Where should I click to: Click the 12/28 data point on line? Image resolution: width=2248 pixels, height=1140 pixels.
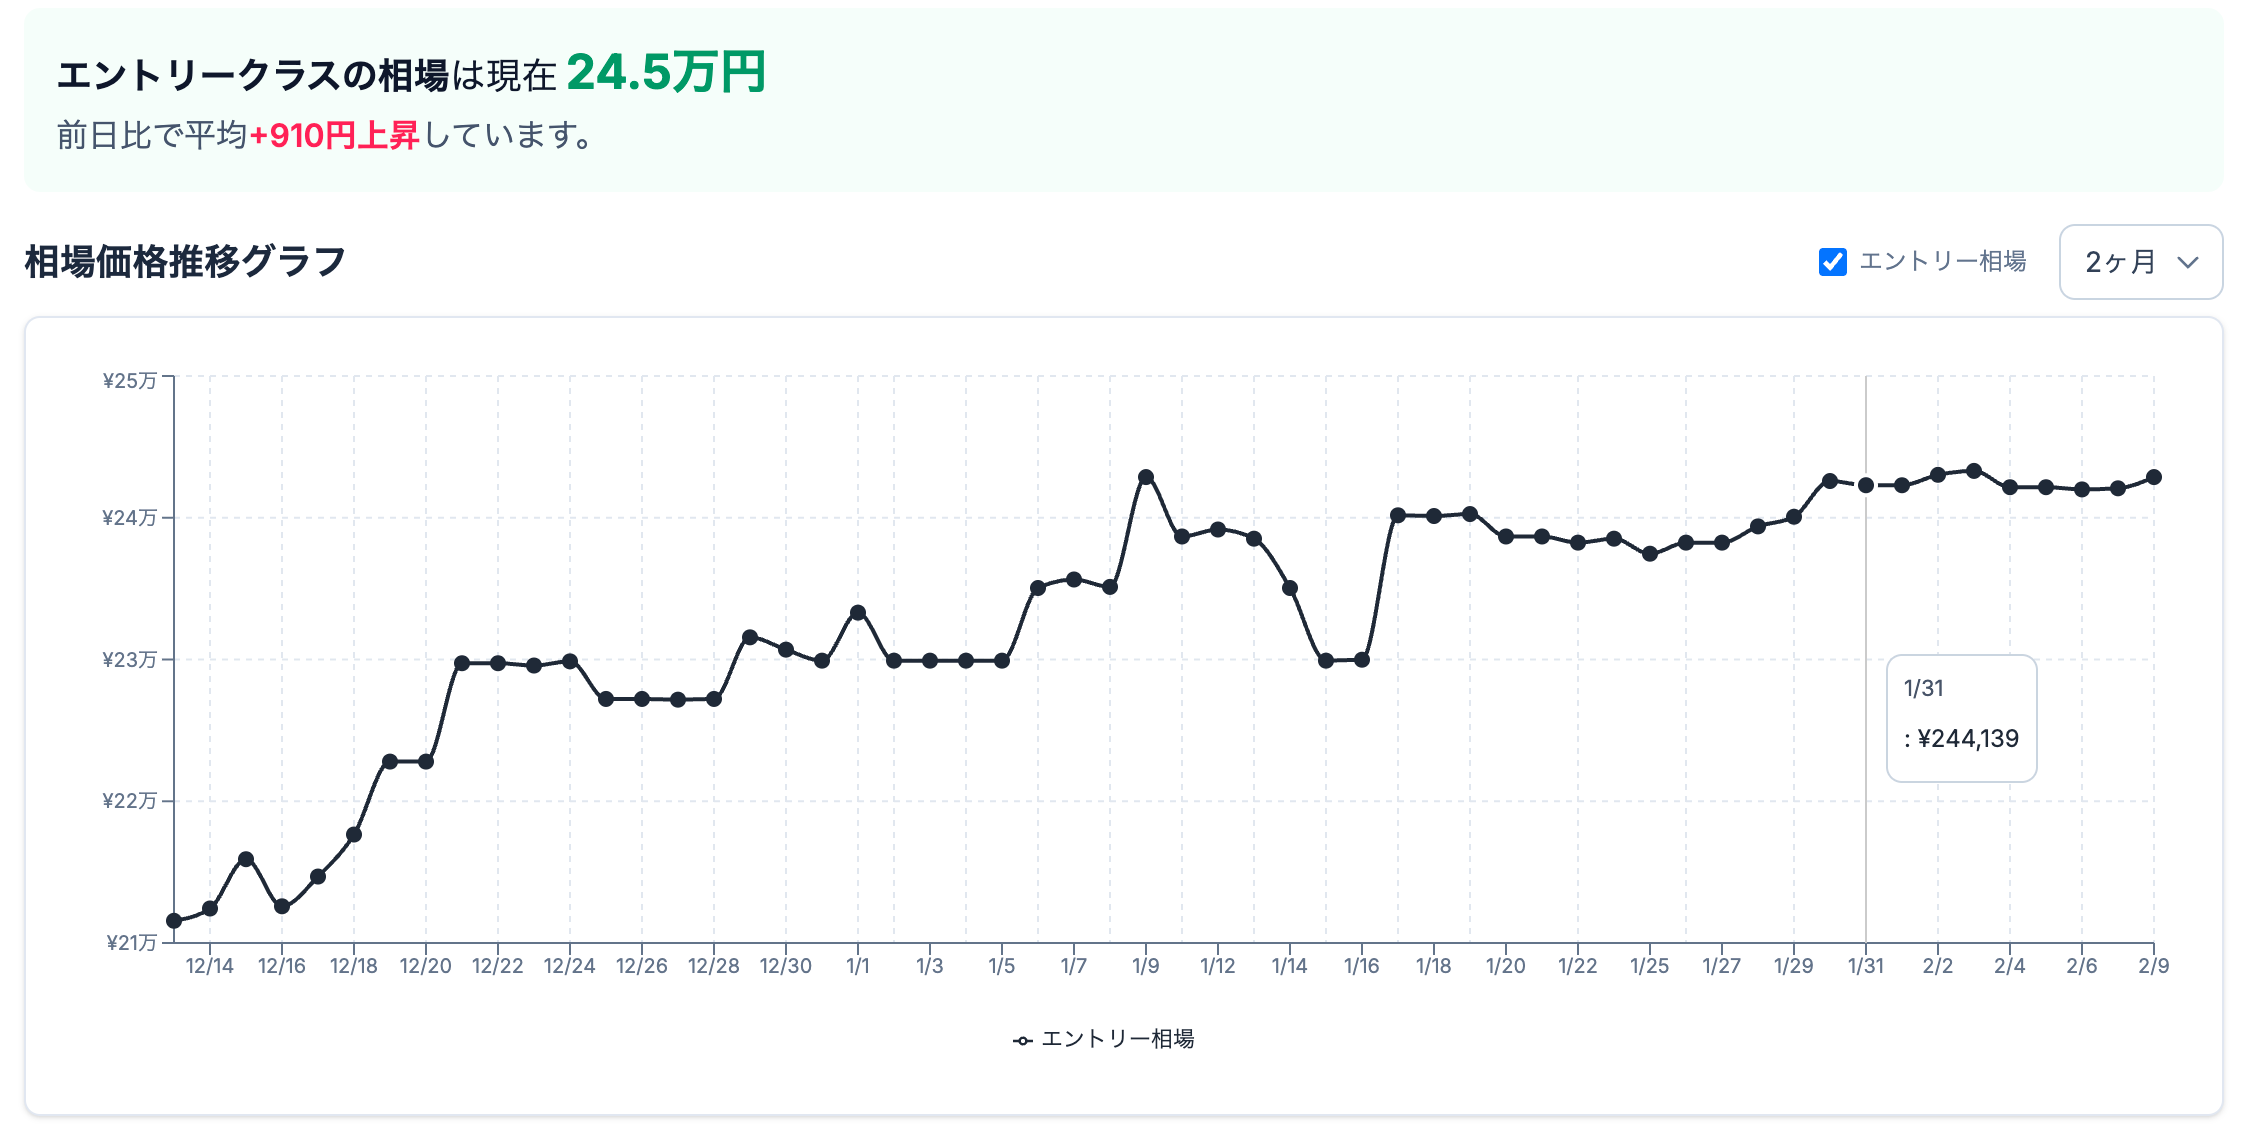click(x=714, y=699)
